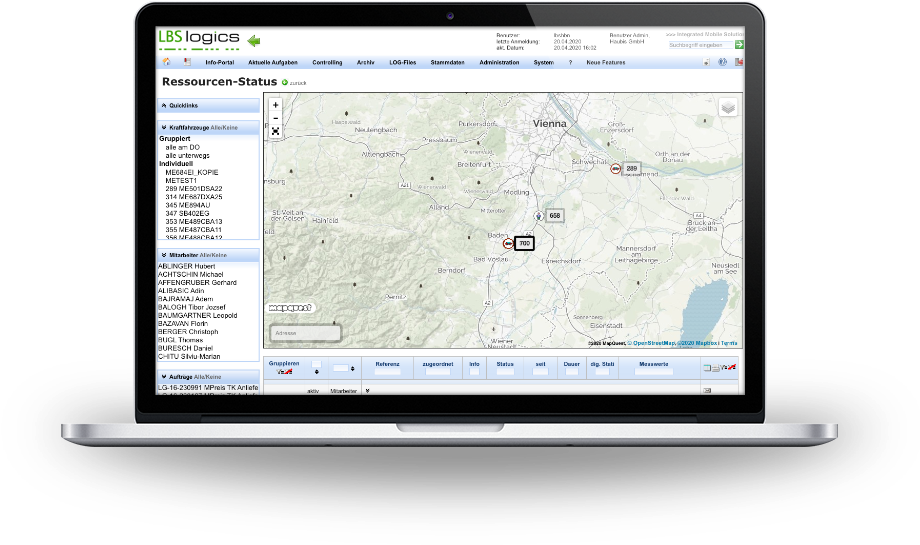Screen dimensions: 920x545
Task: Select vehicle ME684EI_KOPIE
Action: [192, 172]
